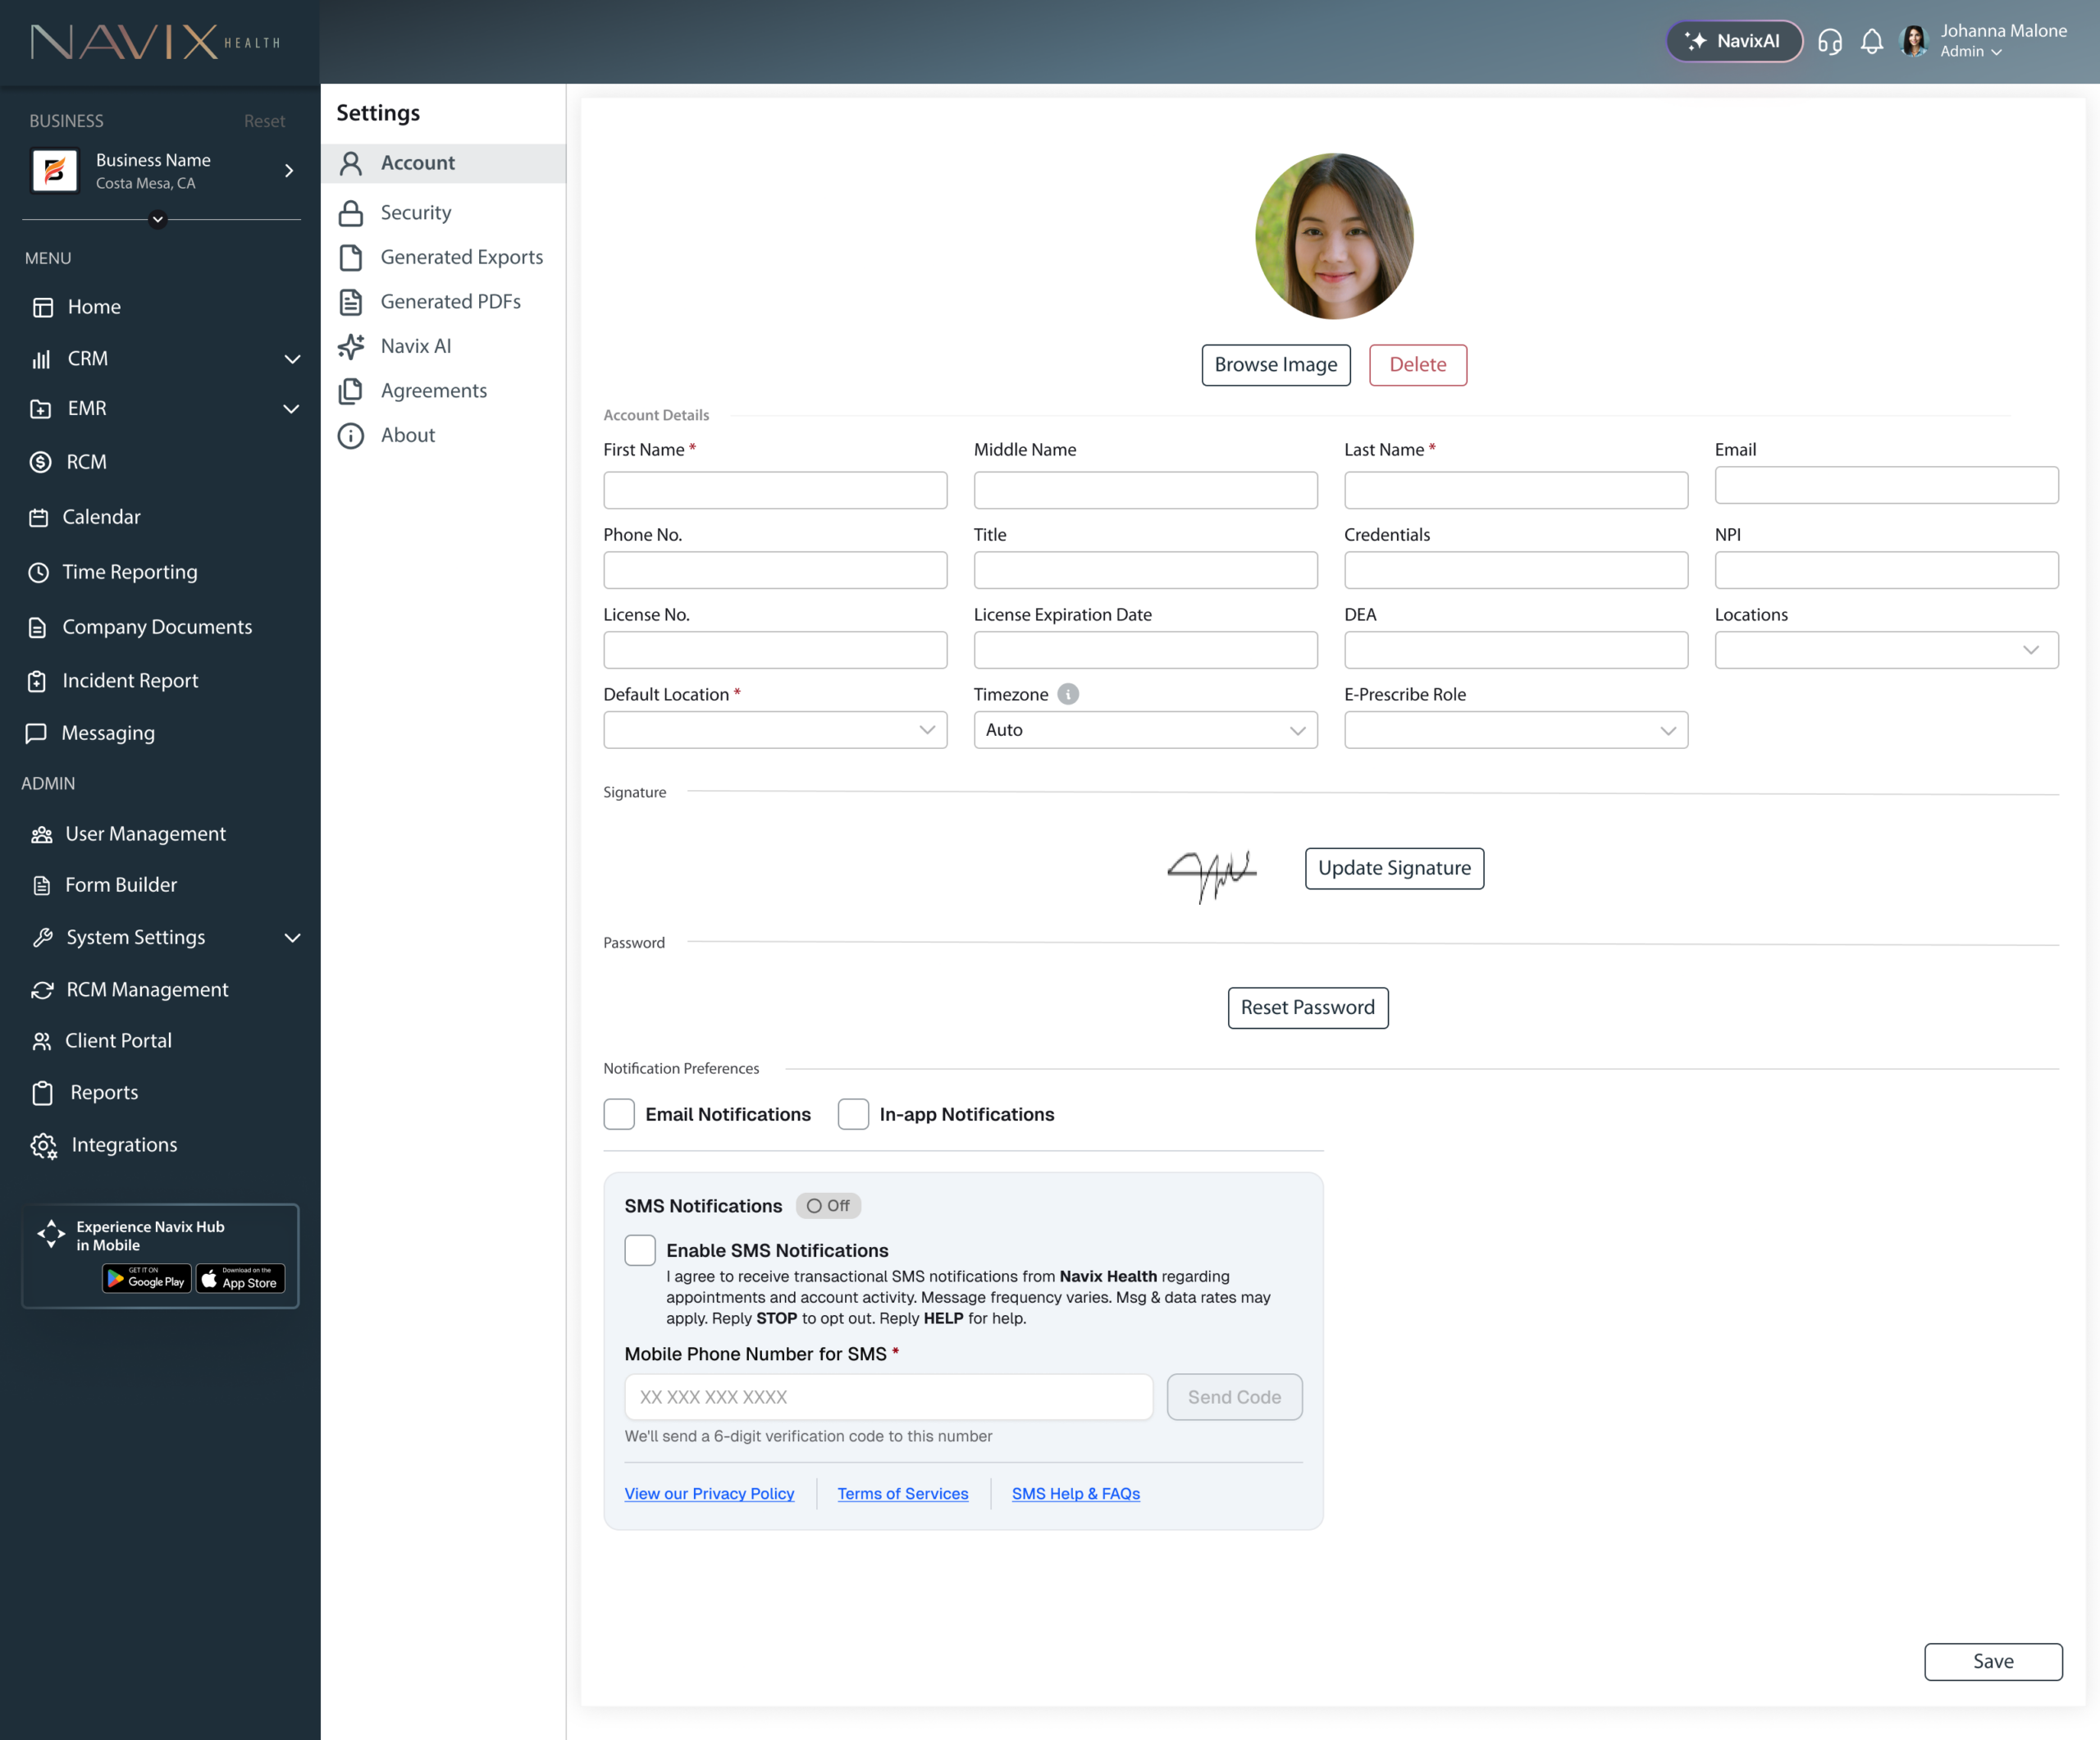Click the Mobile Phone Number input field
The height and width of the screenshot is (1740, 2100).
click(x=888, y=1397)
